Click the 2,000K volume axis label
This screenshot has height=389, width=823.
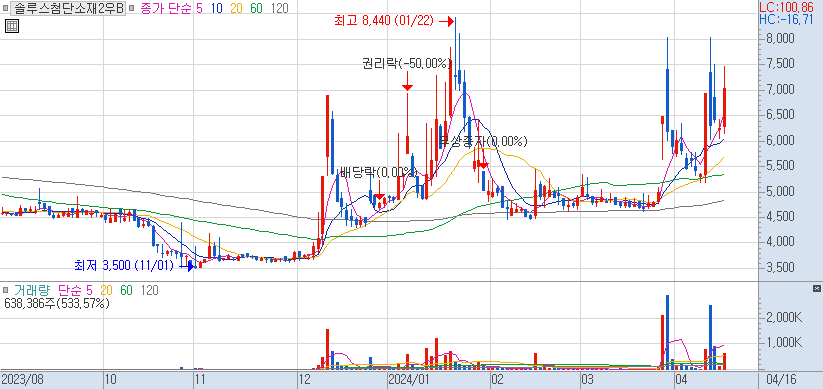pos(783,317)
